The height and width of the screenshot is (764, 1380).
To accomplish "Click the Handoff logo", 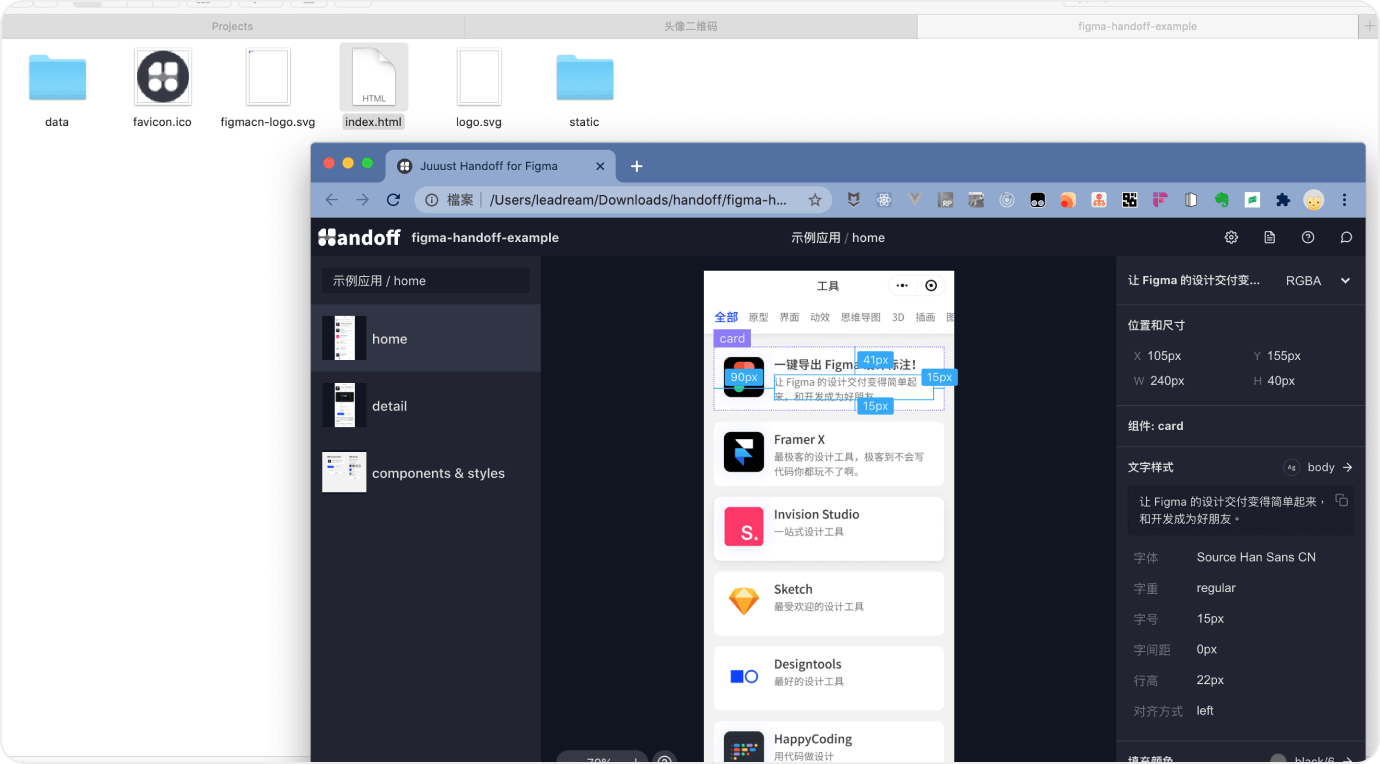I will pos(359,237).
